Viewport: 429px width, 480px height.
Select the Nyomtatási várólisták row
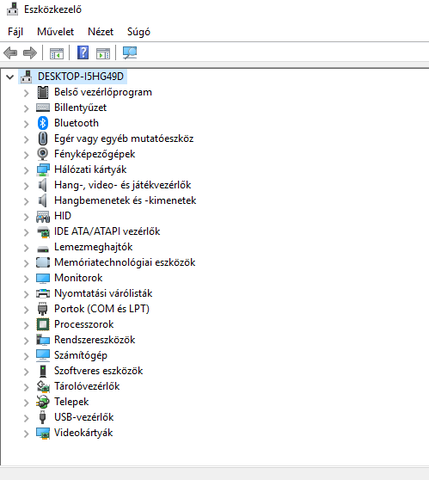[x=103, y=293]
